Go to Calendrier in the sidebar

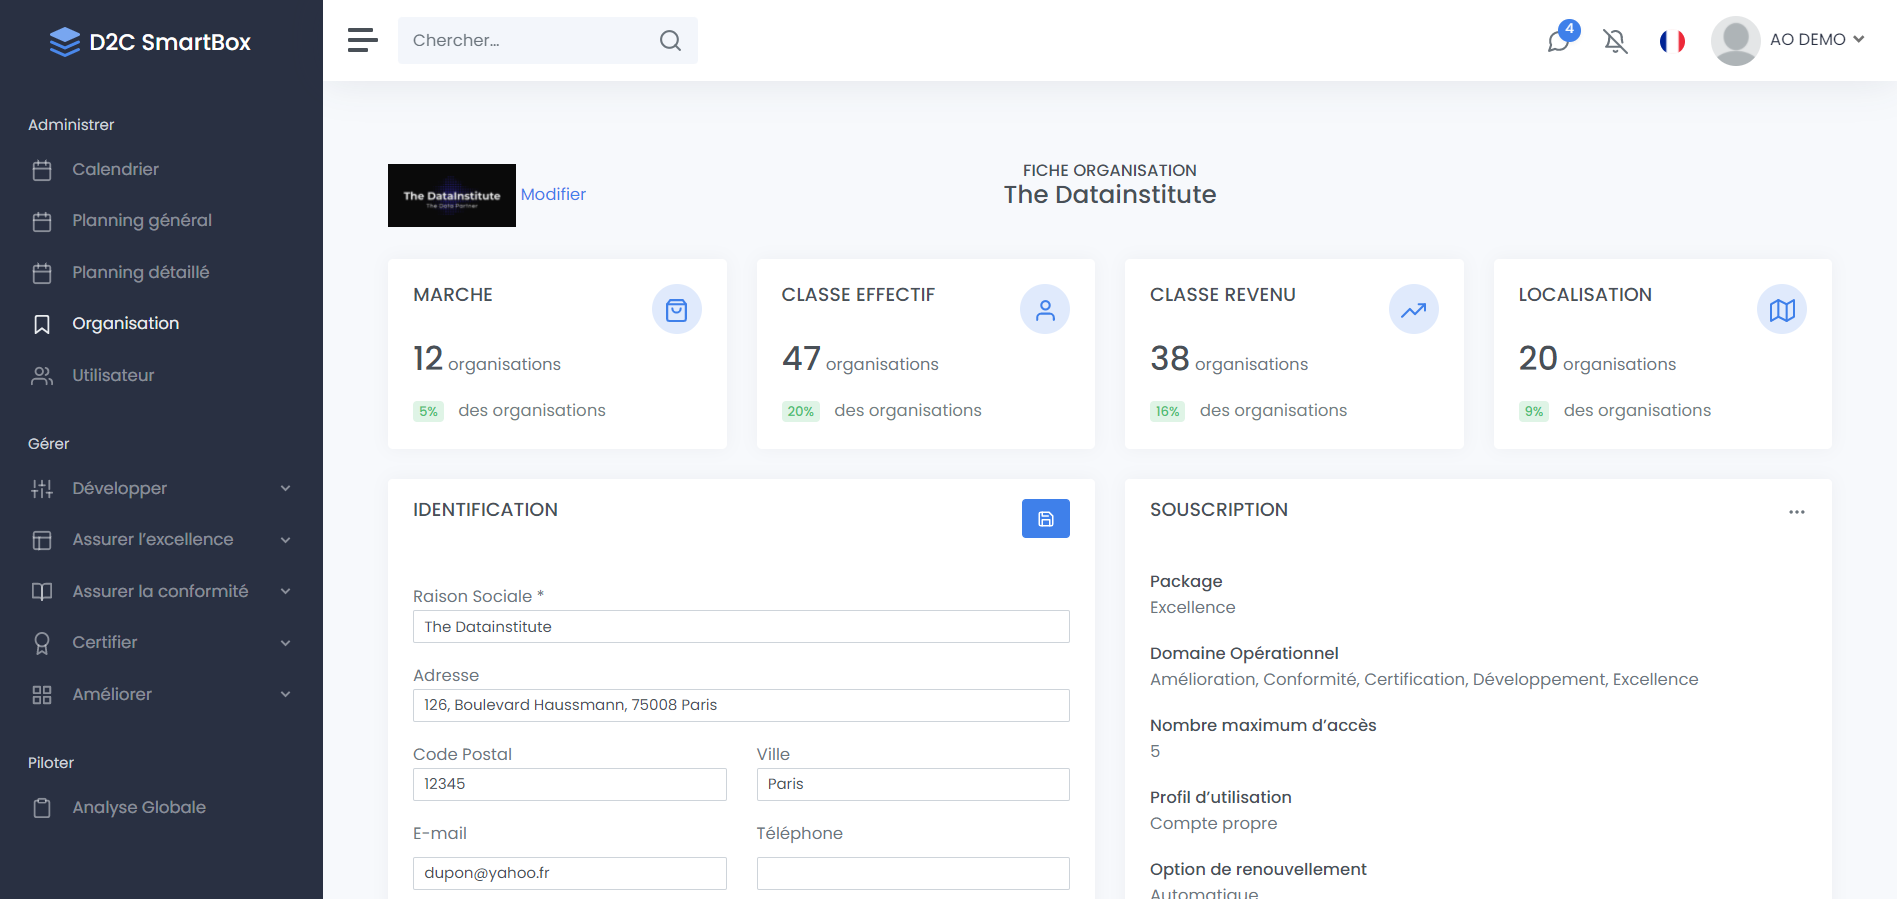tap(115, 170)
